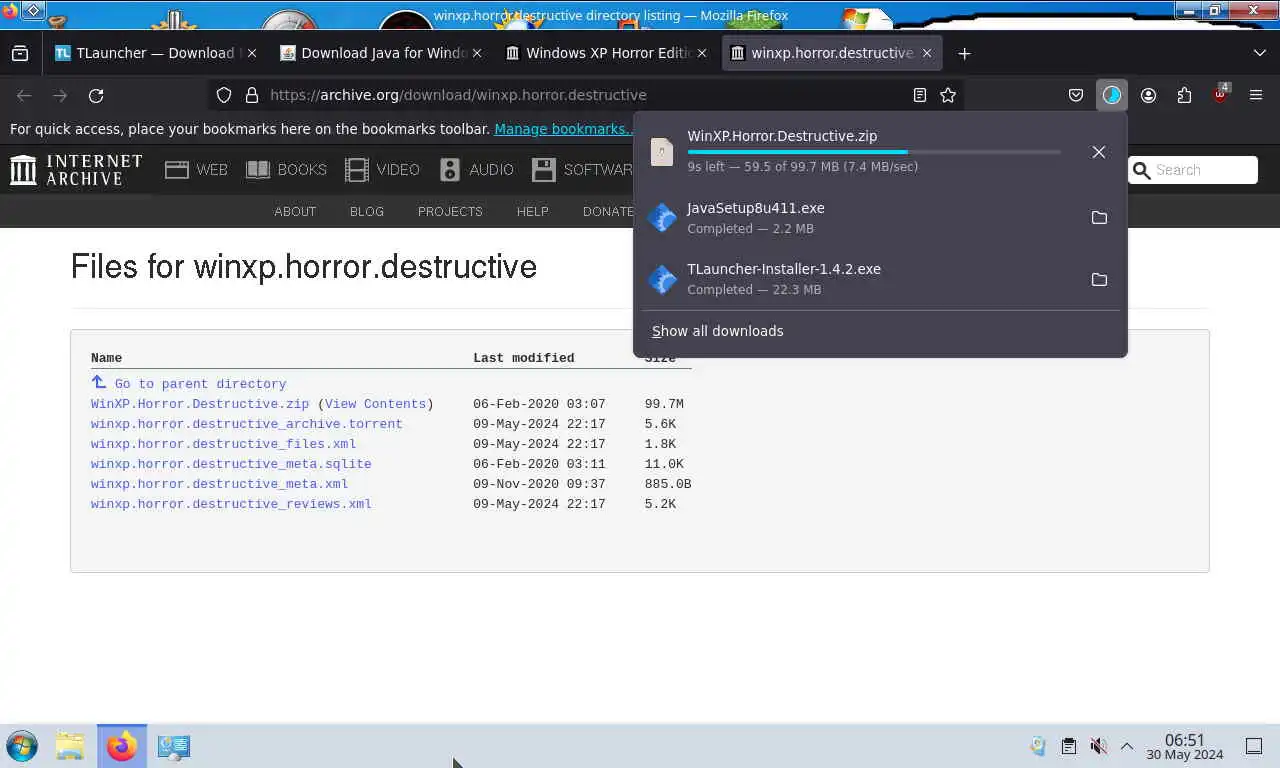Open winxp.horror.destructive_meta.xml
Image resolution: width=1280 pixels, height=768 pixels.
[219, 484]
